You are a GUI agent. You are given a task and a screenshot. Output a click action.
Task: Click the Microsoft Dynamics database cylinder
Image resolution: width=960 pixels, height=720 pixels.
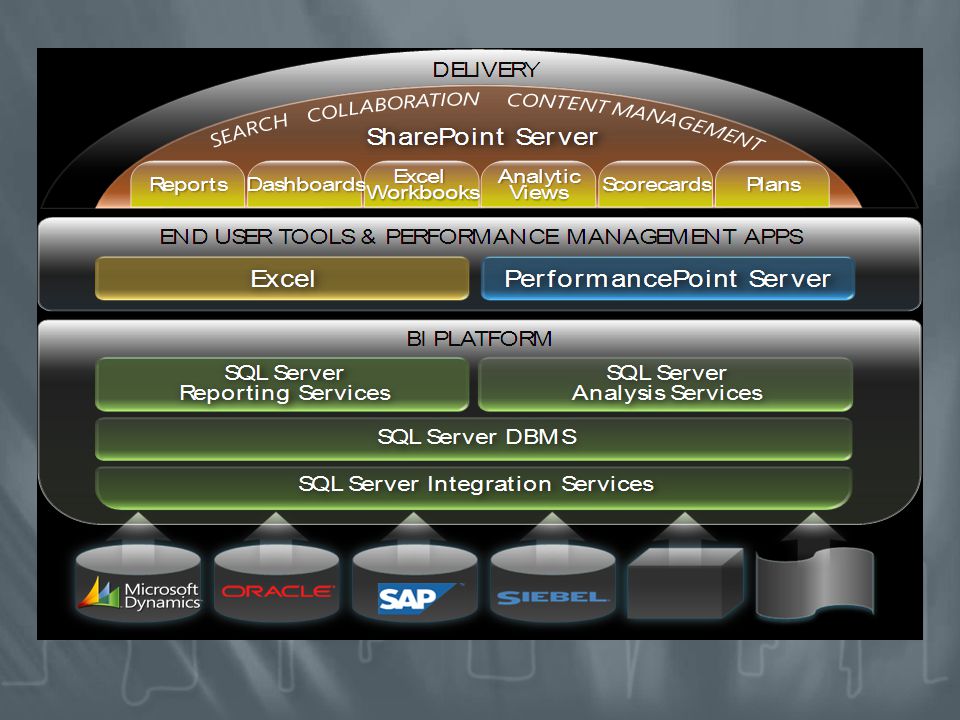tap(138, 585)
